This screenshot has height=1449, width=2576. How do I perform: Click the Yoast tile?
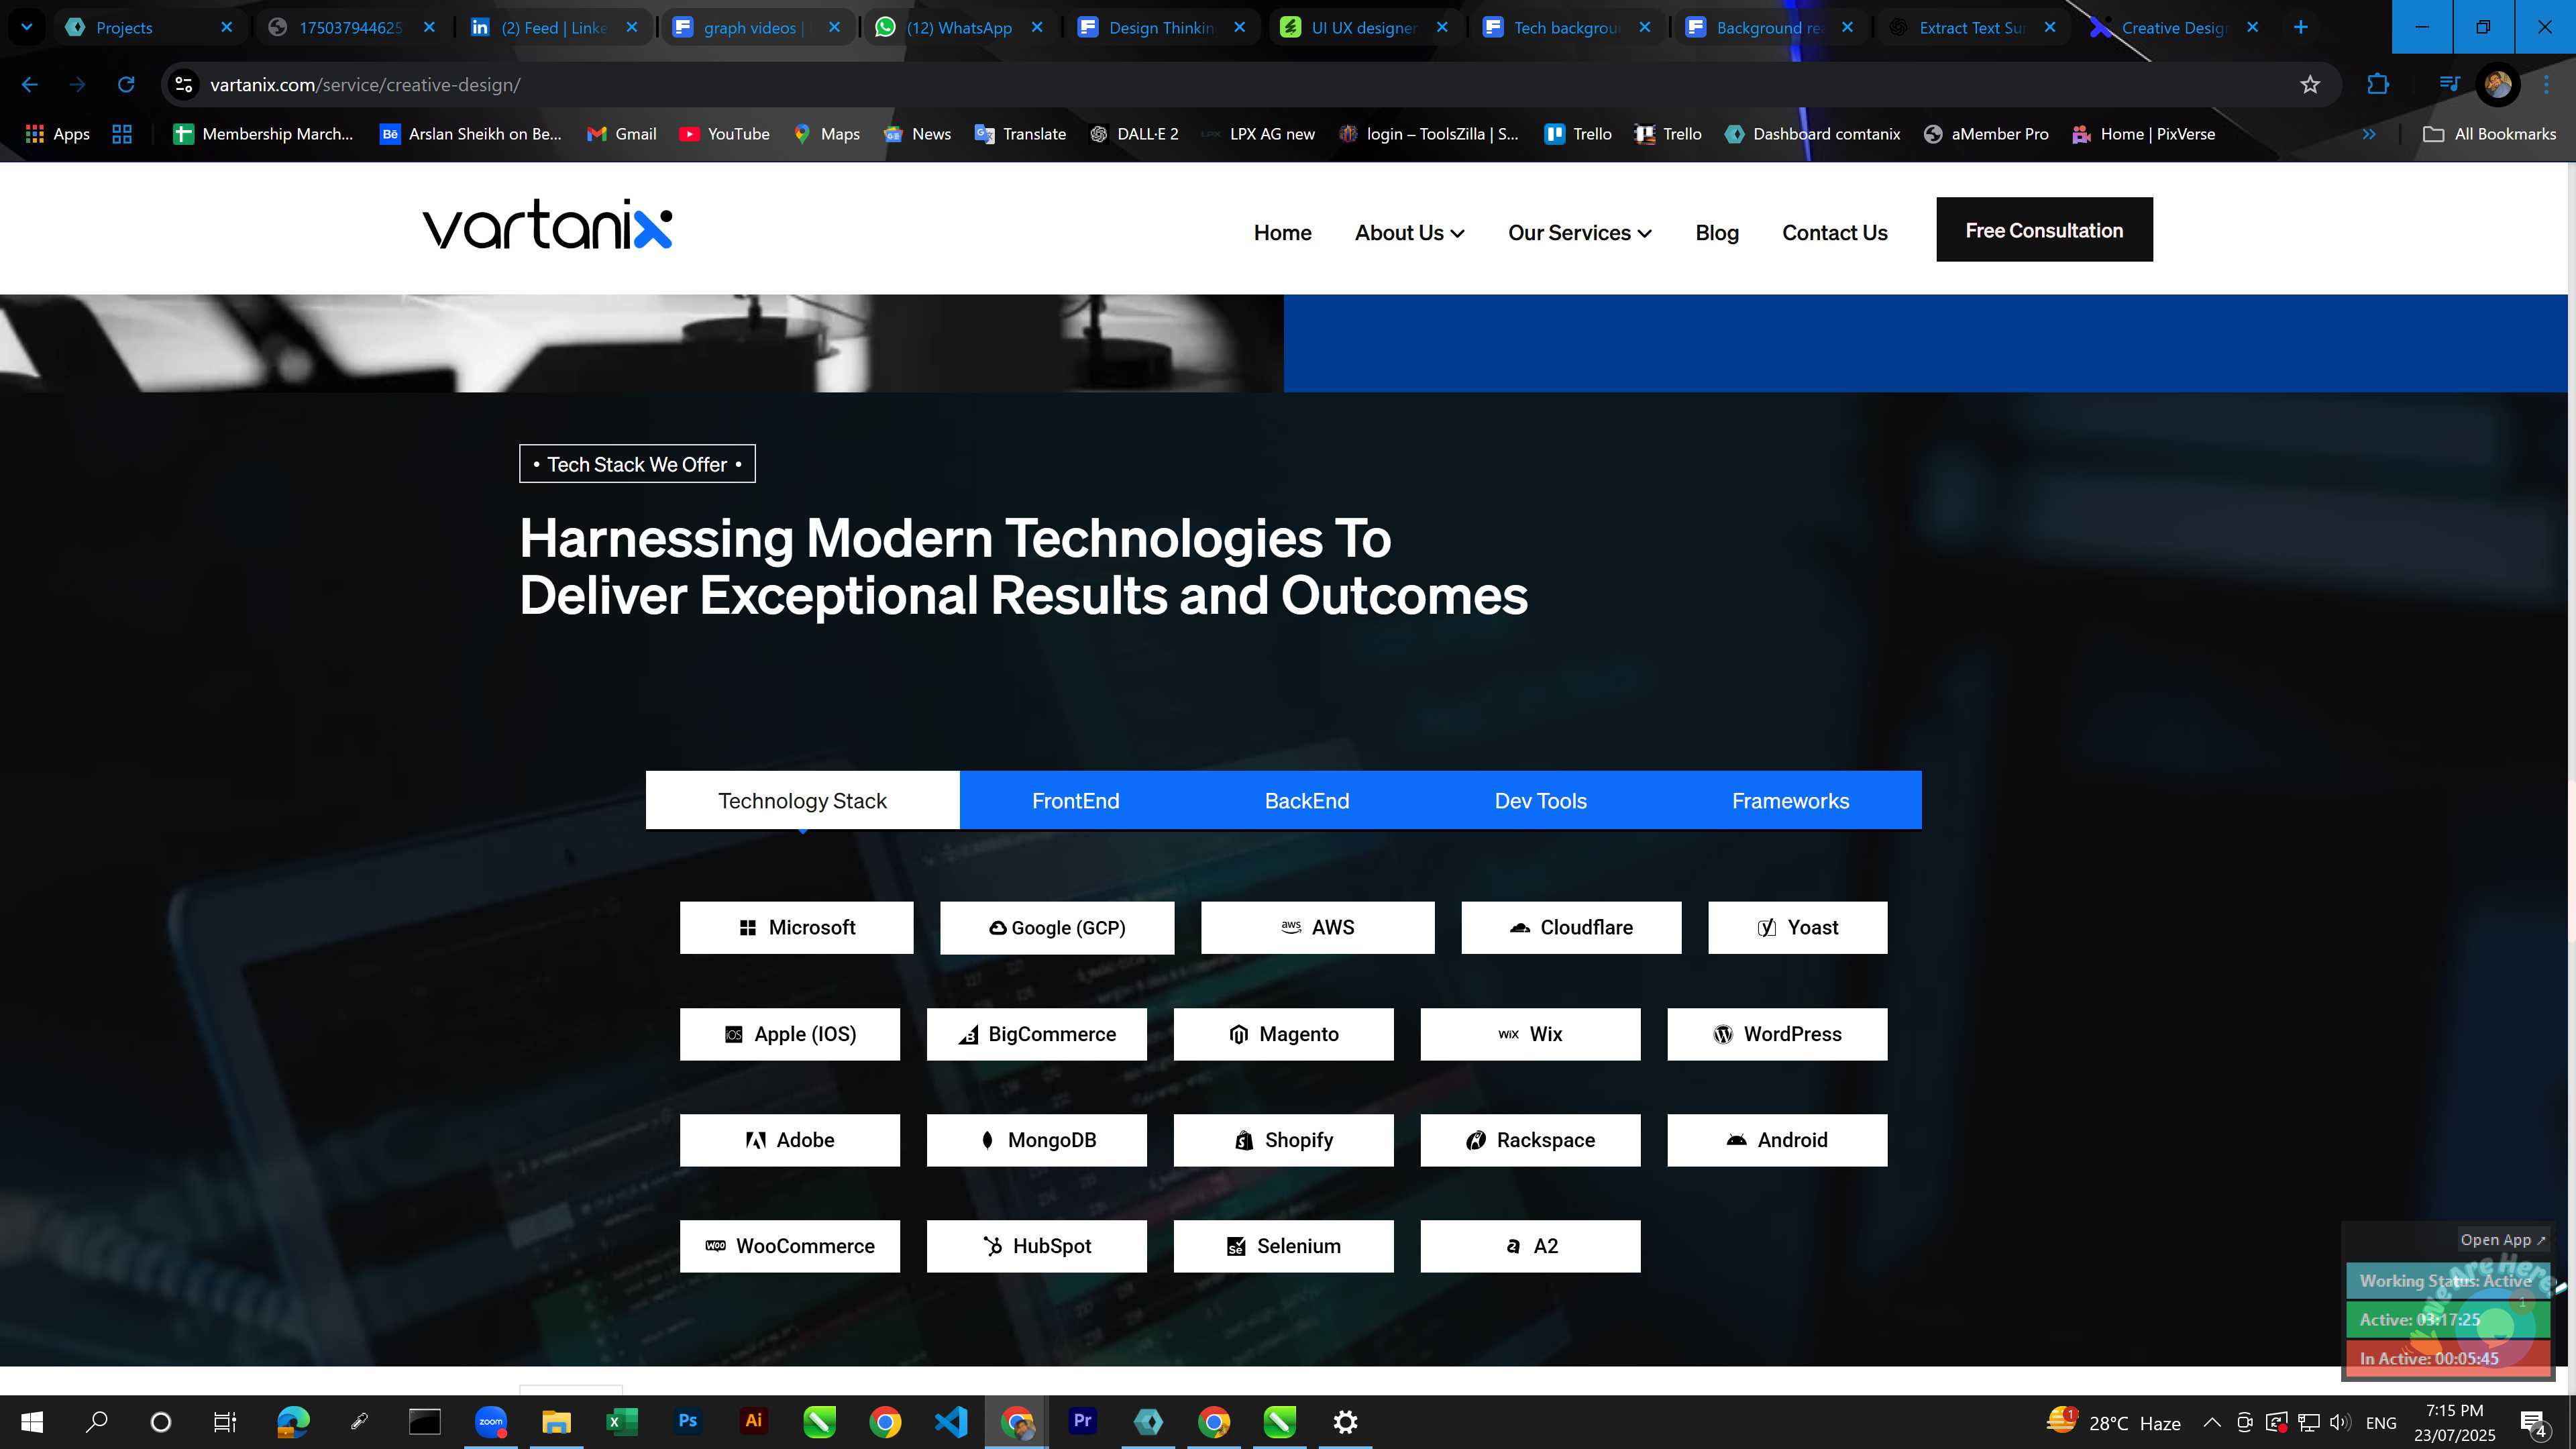point(1797,928)
